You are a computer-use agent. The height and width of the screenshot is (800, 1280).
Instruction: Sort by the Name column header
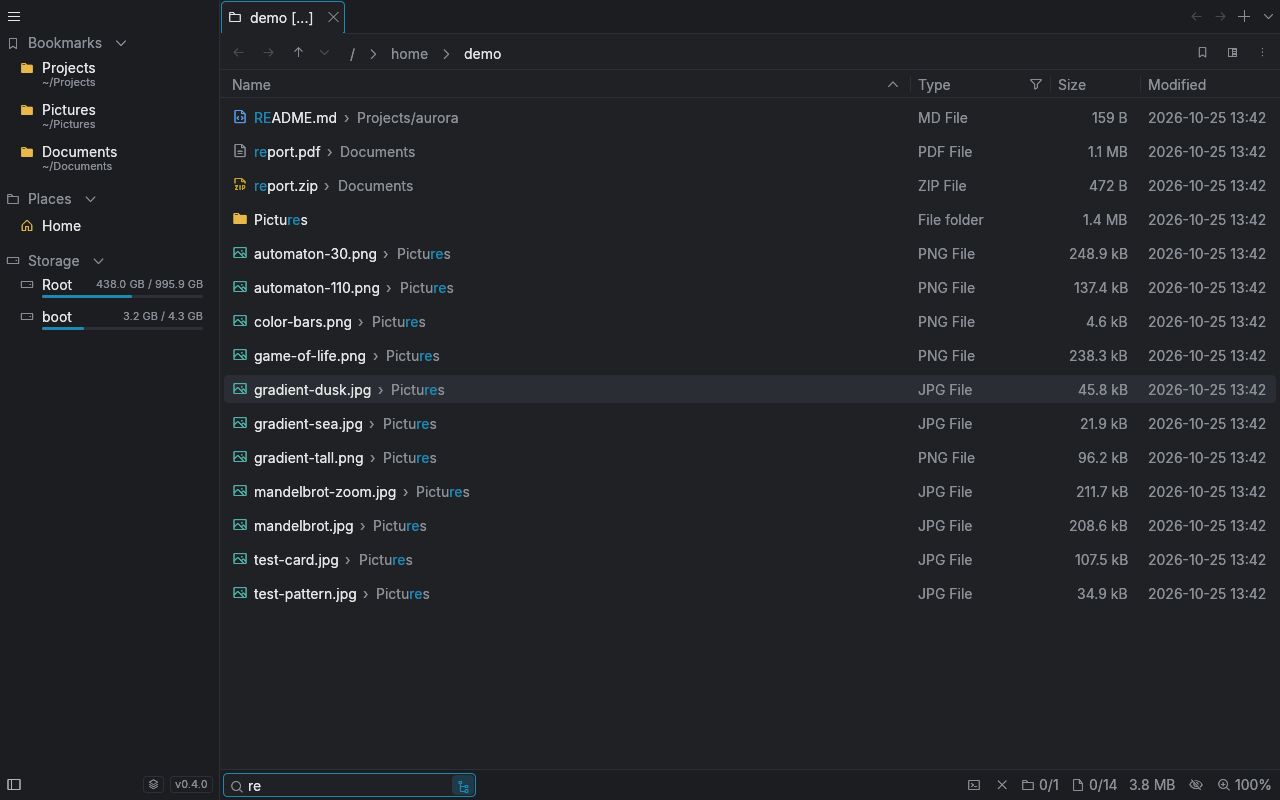point(565,85)
